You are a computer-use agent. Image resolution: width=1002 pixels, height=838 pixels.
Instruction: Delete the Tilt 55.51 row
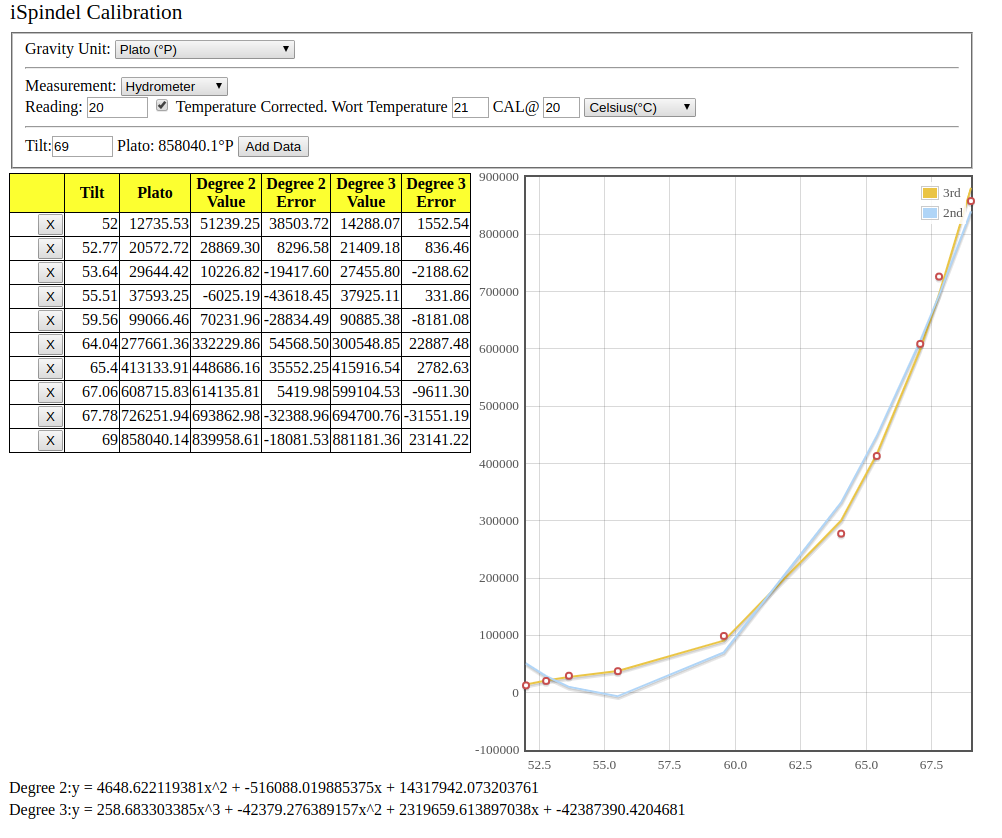tap(50, 297)
